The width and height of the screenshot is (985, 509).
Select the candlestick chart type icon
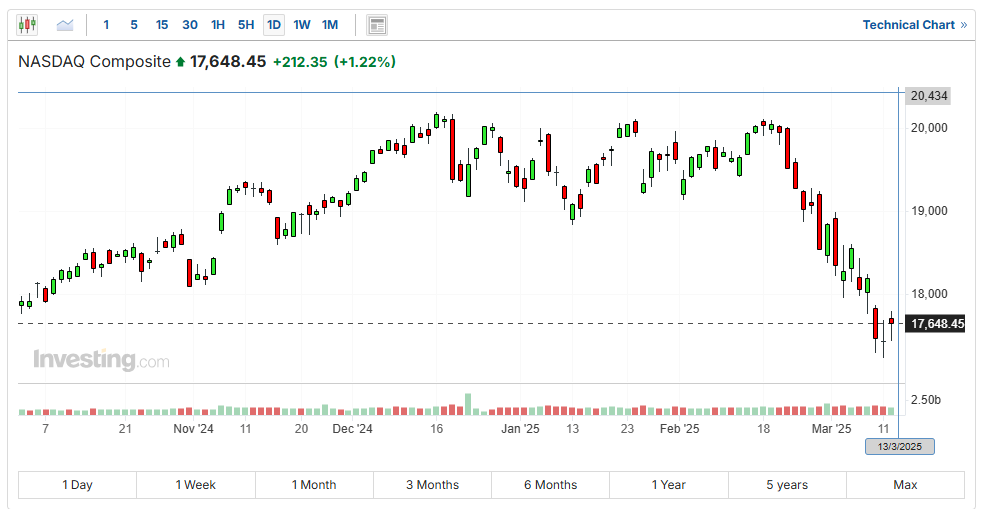(27, 24)
